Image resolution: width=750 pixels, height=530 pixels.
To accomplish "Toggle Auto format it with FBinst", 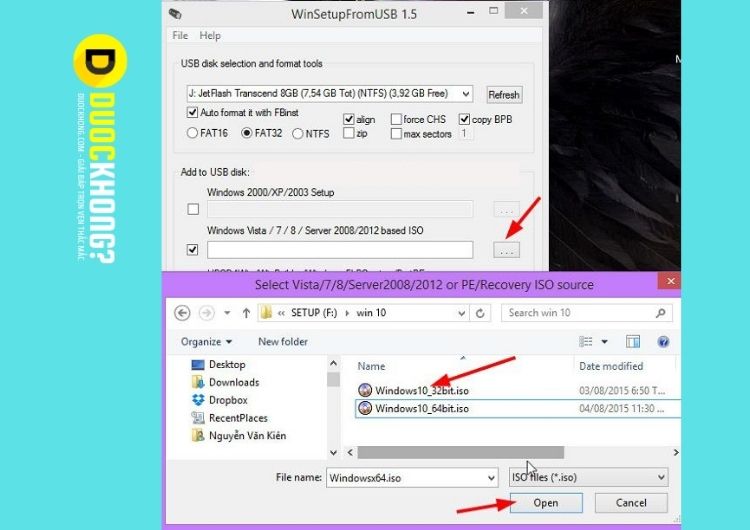I will pos(192,112).
